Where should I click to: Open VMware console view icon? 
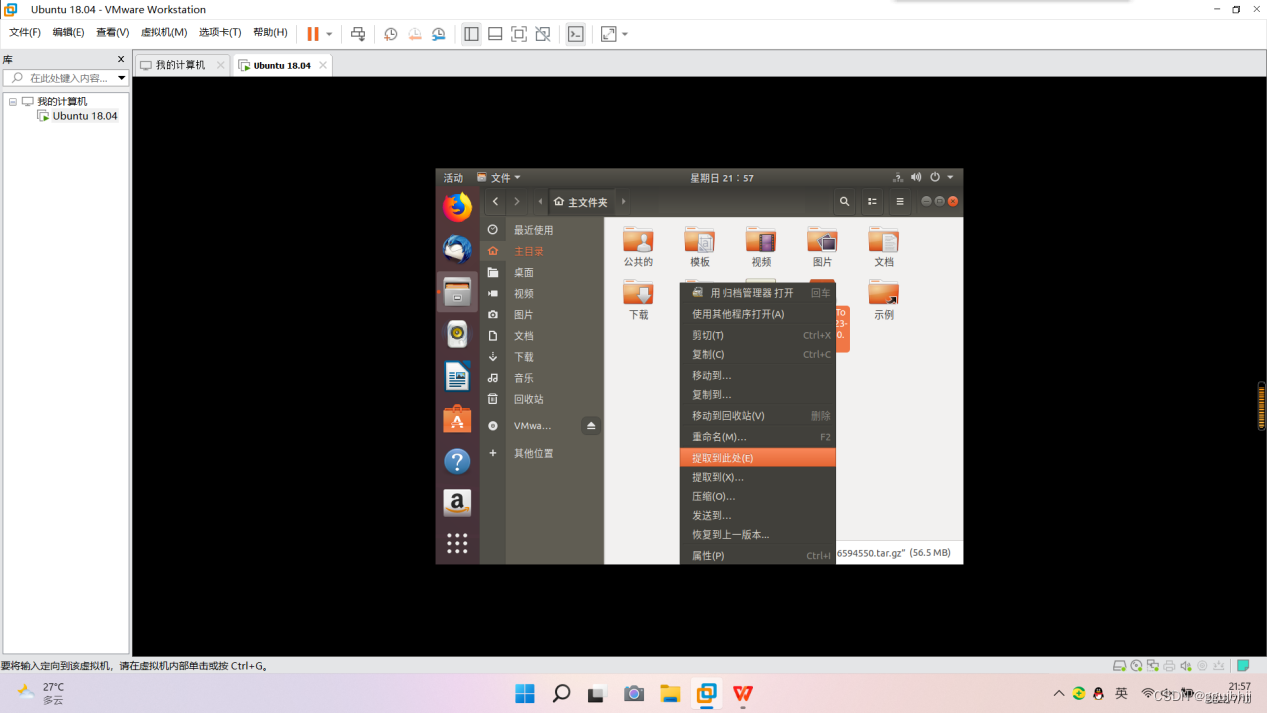point(576,34)
